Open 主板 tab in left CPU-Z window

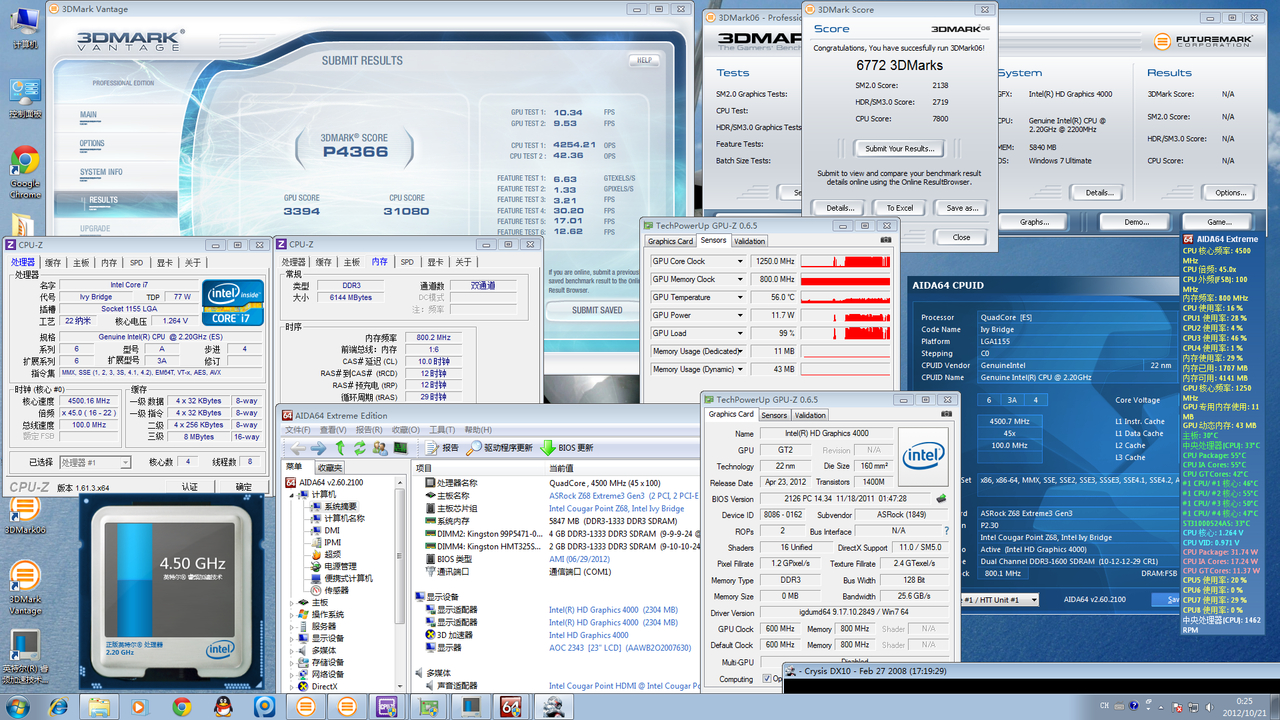pos(81,262)
